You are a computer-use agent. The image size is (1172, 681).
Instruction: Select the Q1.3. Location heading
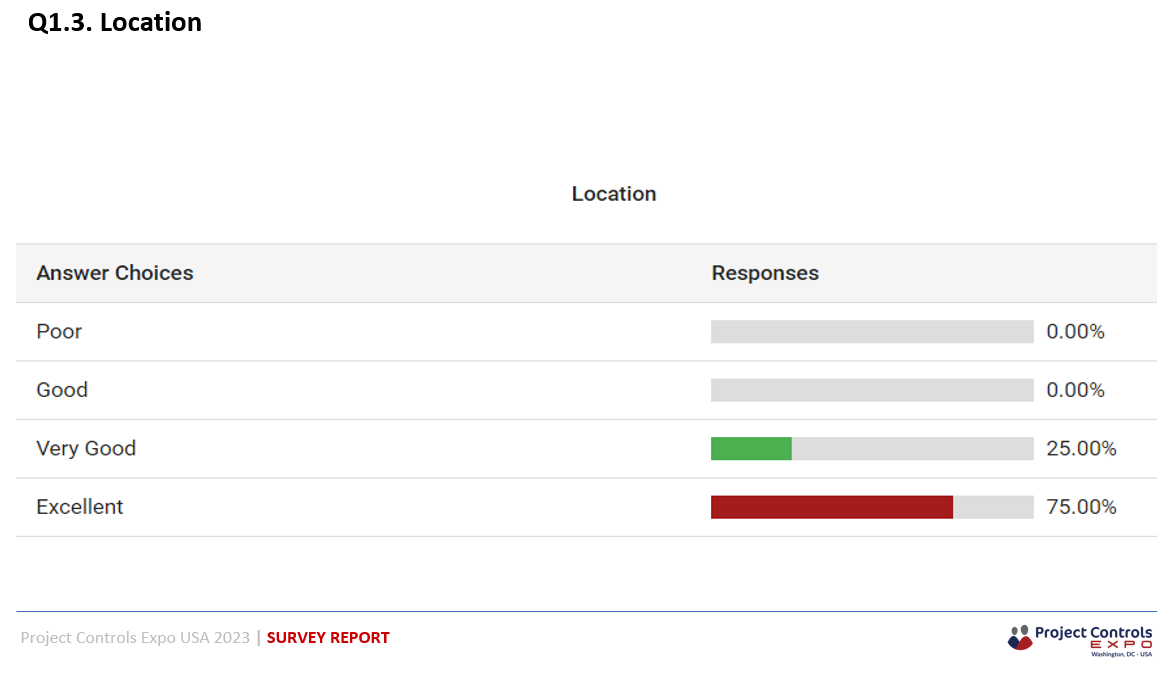click(x=114, y=22)
